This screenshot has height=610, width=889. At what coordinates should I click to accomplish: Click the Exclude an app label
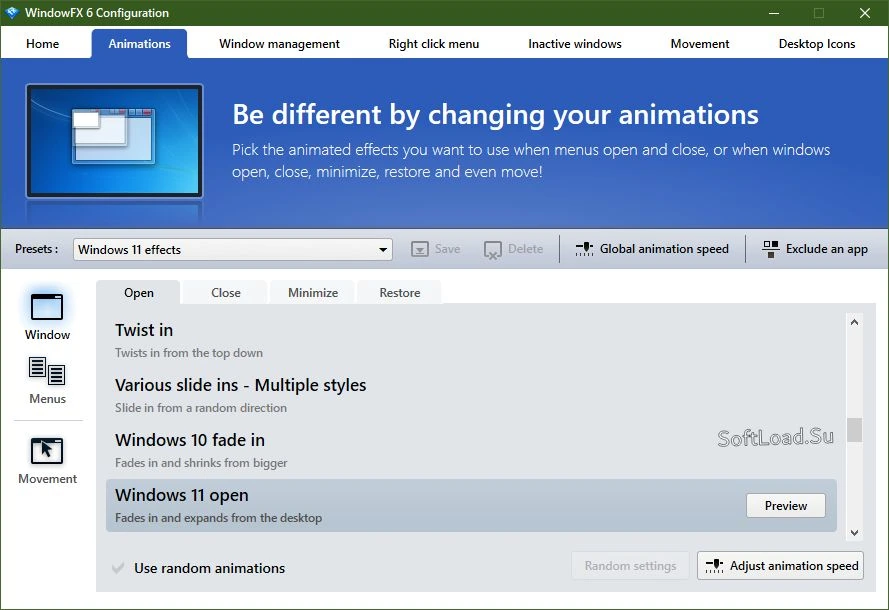(x=827, y=249)
